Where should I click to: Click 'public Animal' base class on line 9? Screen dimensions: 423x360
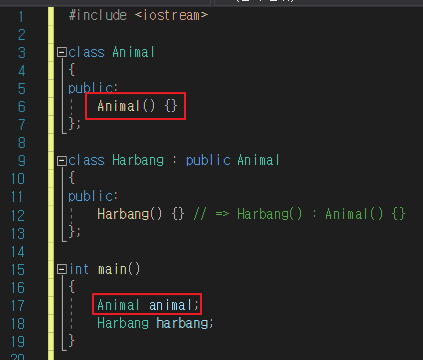(x=232, y=161)
